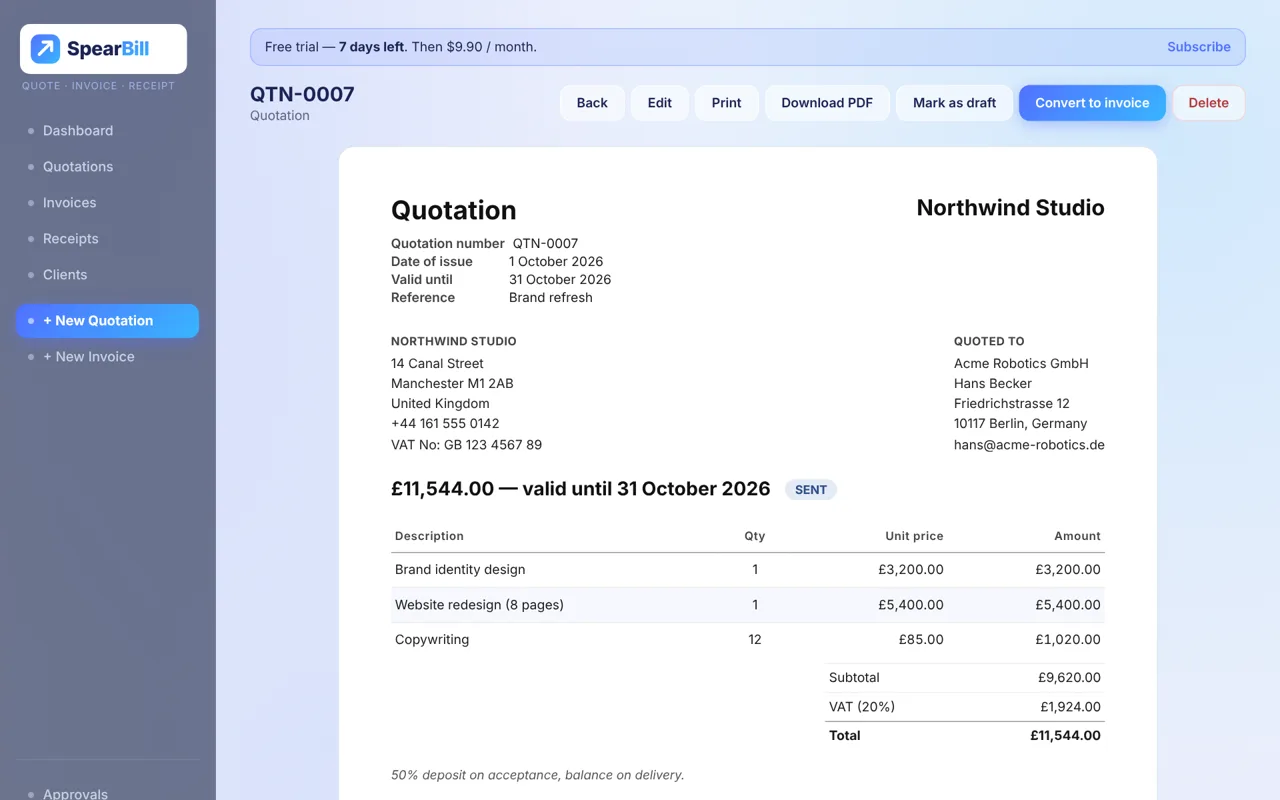Click the £1,020.00 amount cell

click(1068, 640)
